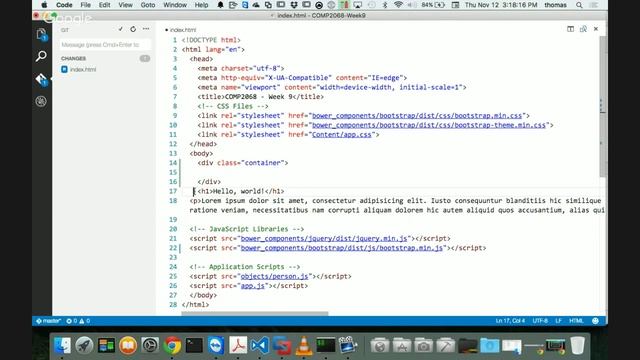Follow the Content/app.css link
This screenshot has width=640, height=360.
pyautogui.click(x=342, y=135)
